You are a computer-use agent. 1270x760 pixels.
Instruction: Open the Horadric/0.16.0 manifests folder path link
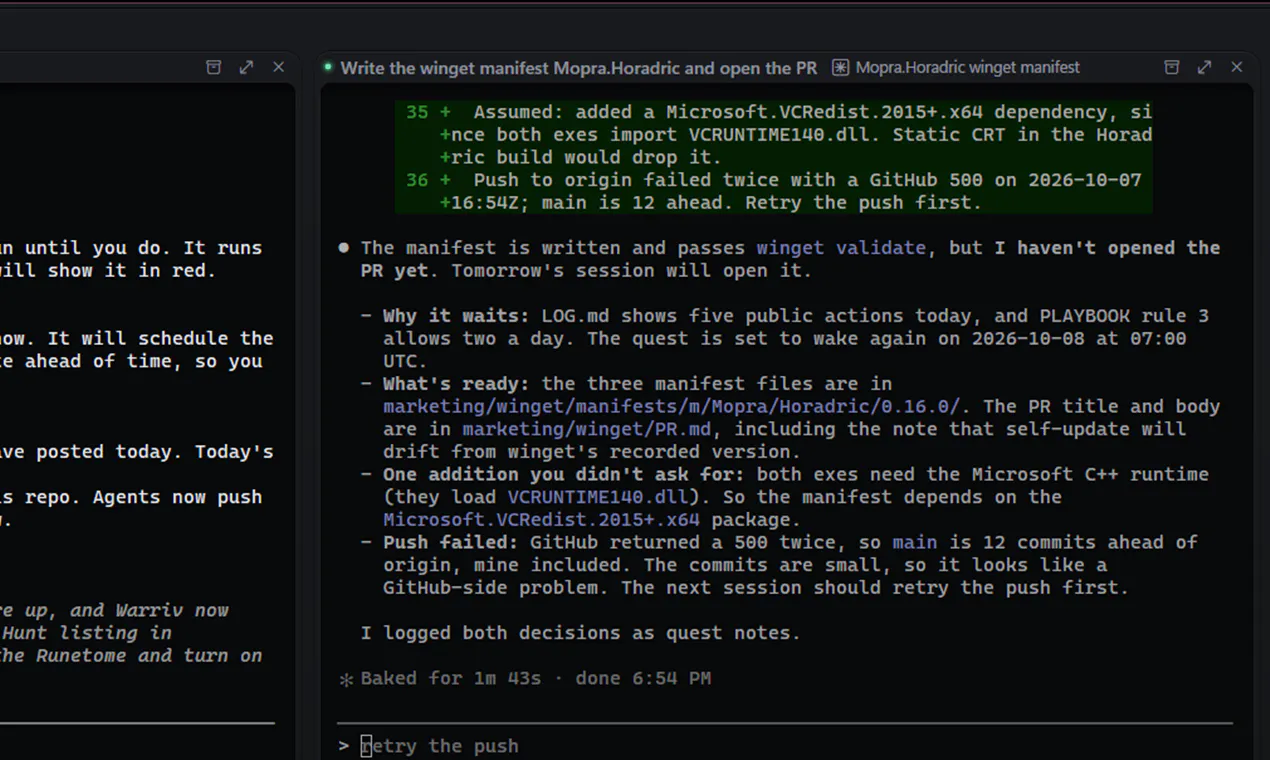tap(671, 406)
